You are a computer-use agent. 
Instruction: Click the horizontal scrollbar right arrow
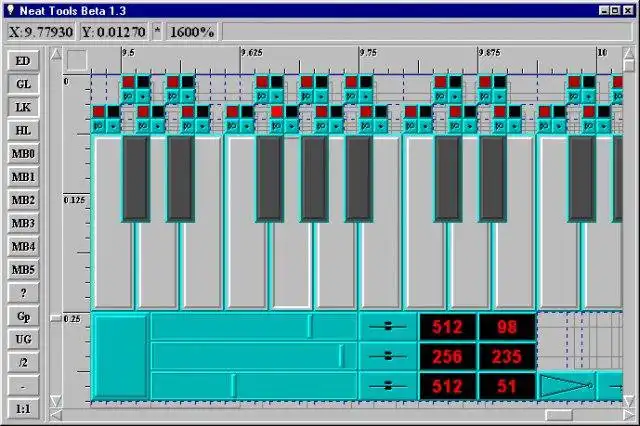(x=629, y=415)
